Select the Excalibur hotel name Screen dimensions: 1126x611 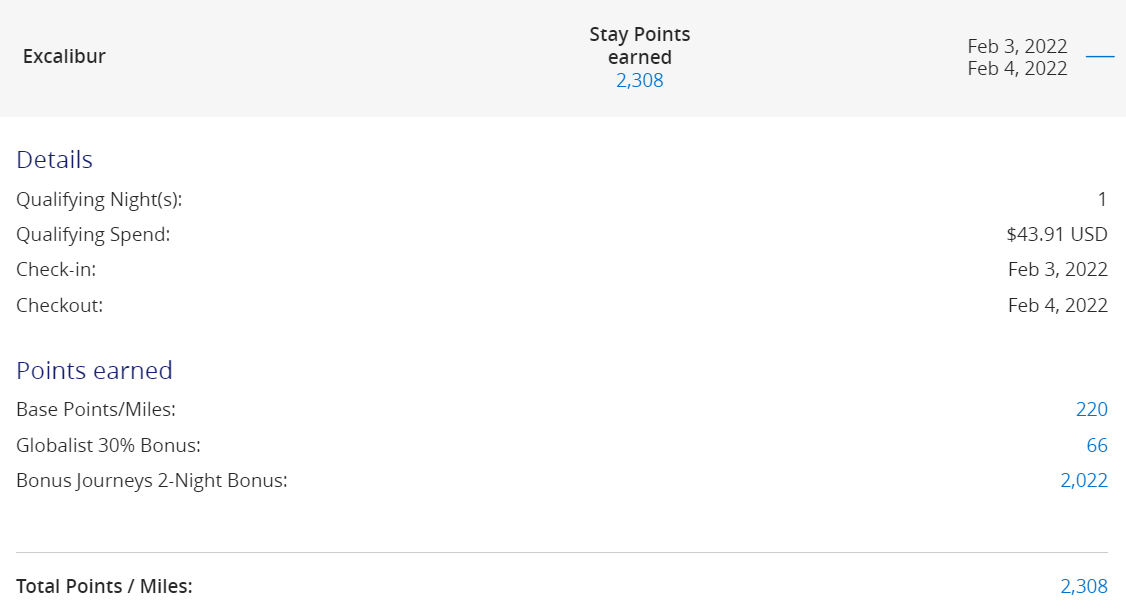[x=63, y=56]
